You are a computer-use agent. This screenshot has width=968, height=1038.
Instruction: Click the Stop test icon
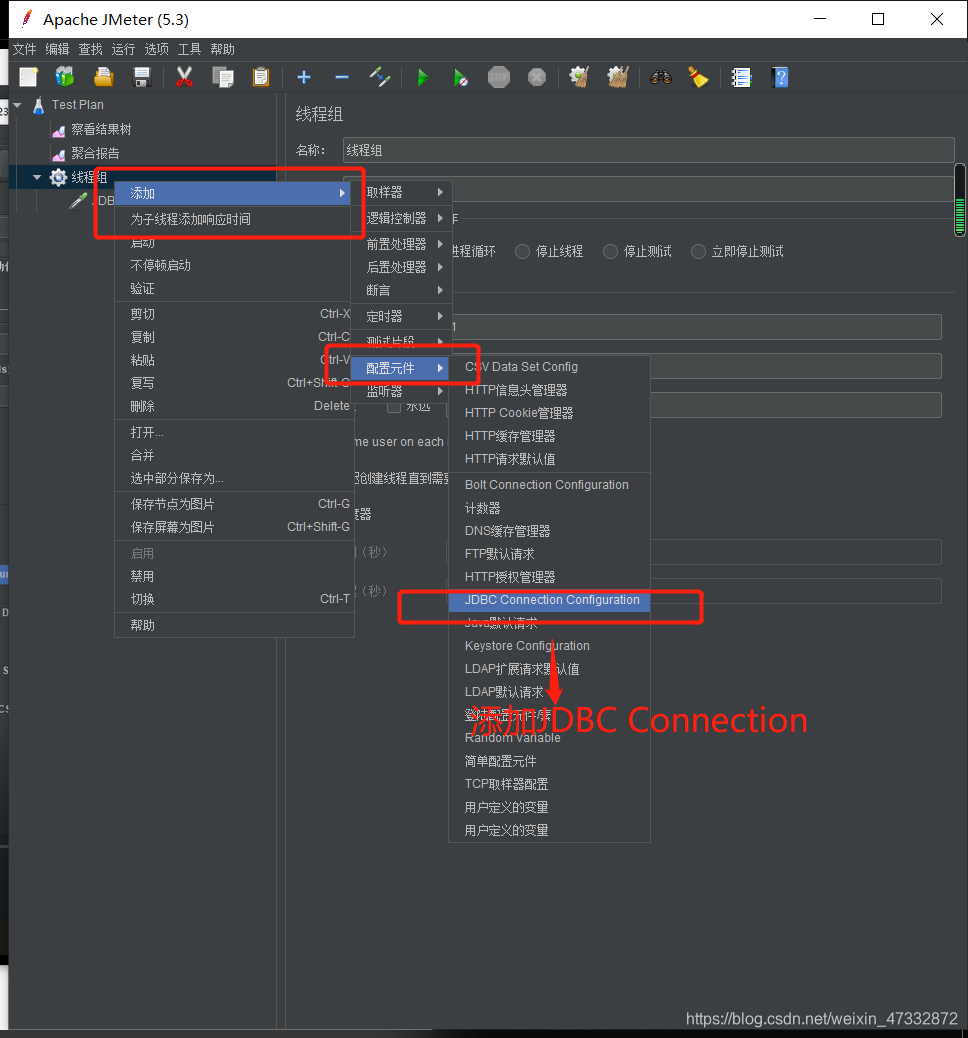[x=499, y=77]
